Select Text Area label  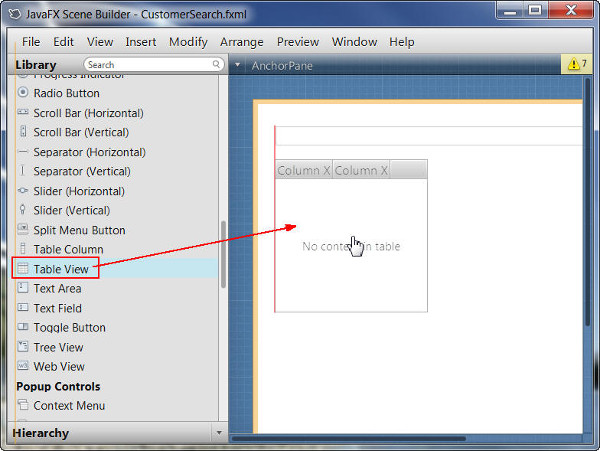coord(57,288)
